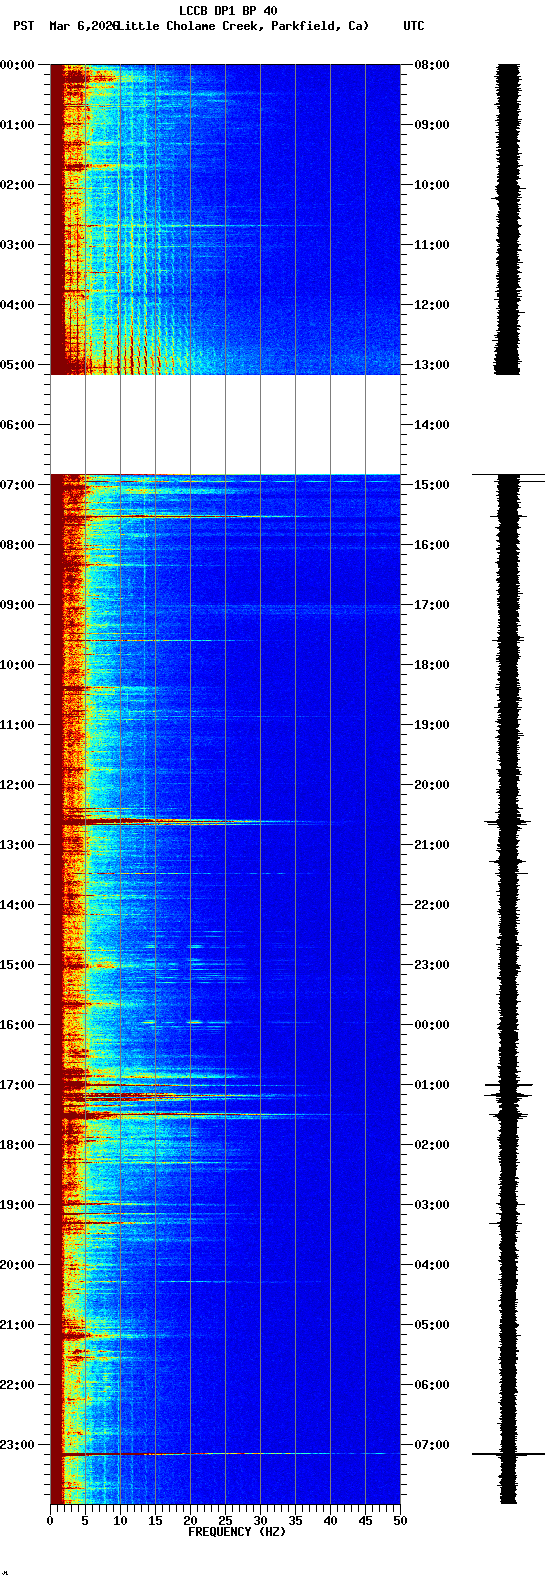552x1584 pixels.
Task: Click the 00:00 label on the UTC axis
Action: (432, 1025)
